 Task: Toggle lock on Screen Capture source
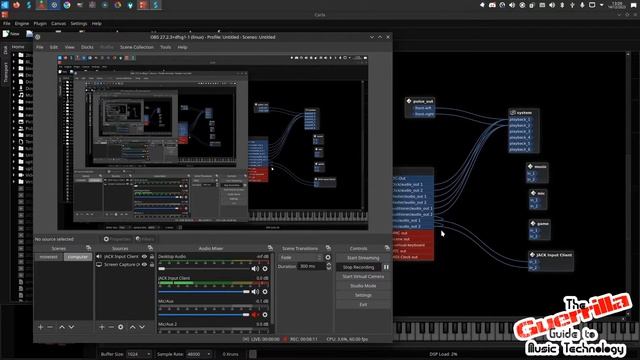pos(152,264)
